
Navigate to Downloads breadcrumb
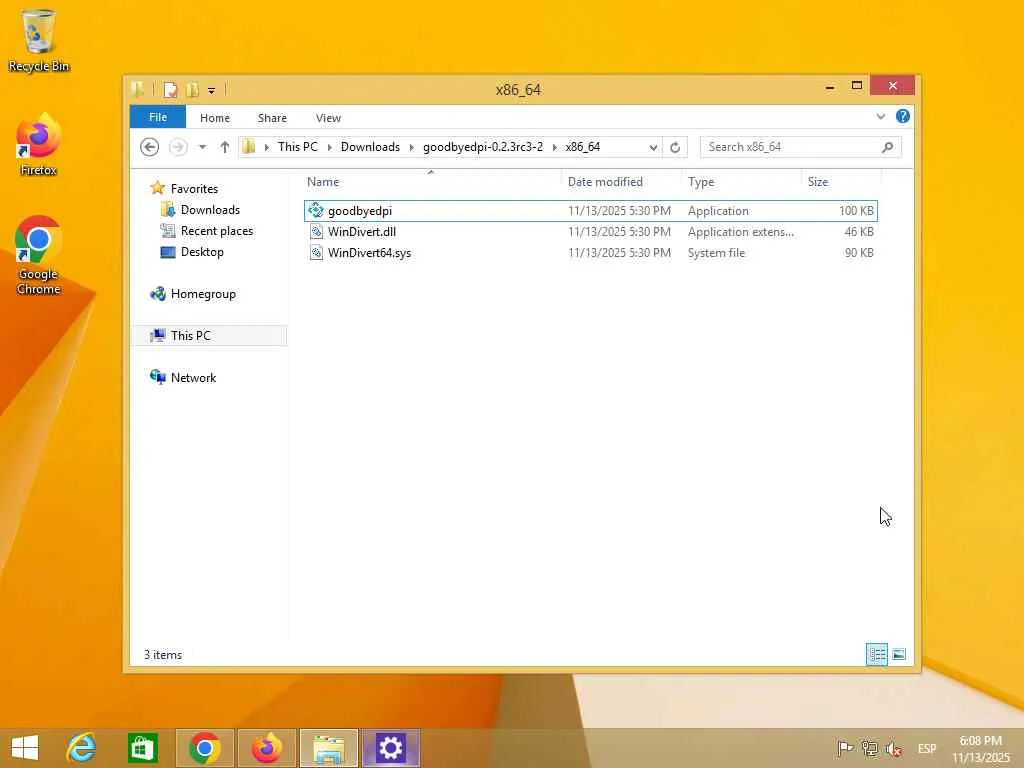coord(370,147)
